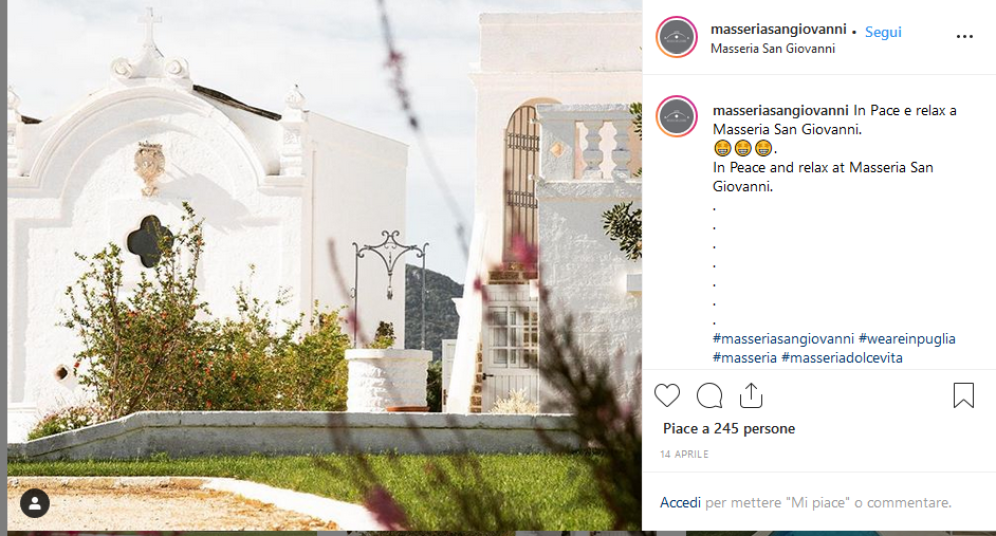The height and width of the screenshot is (536, 996).
Task: Share the post with the upload arrow icon
Action: pyautogui.click(x=751, y=395)
